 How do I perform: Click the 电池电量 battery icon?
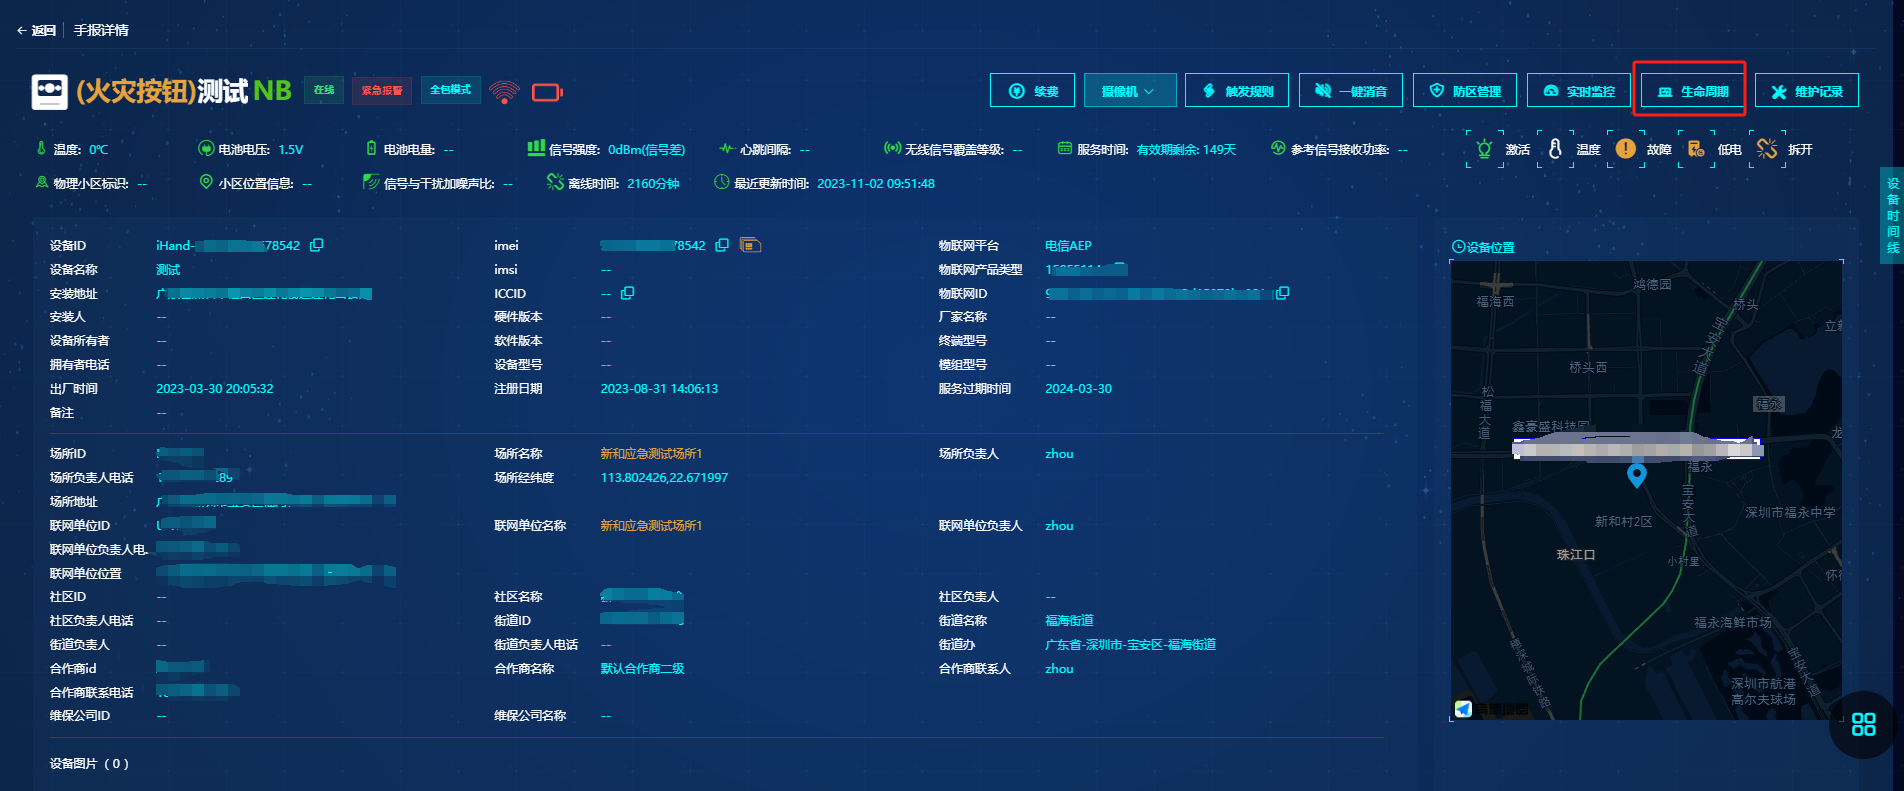pyautogui.click(x=371, y=148)
